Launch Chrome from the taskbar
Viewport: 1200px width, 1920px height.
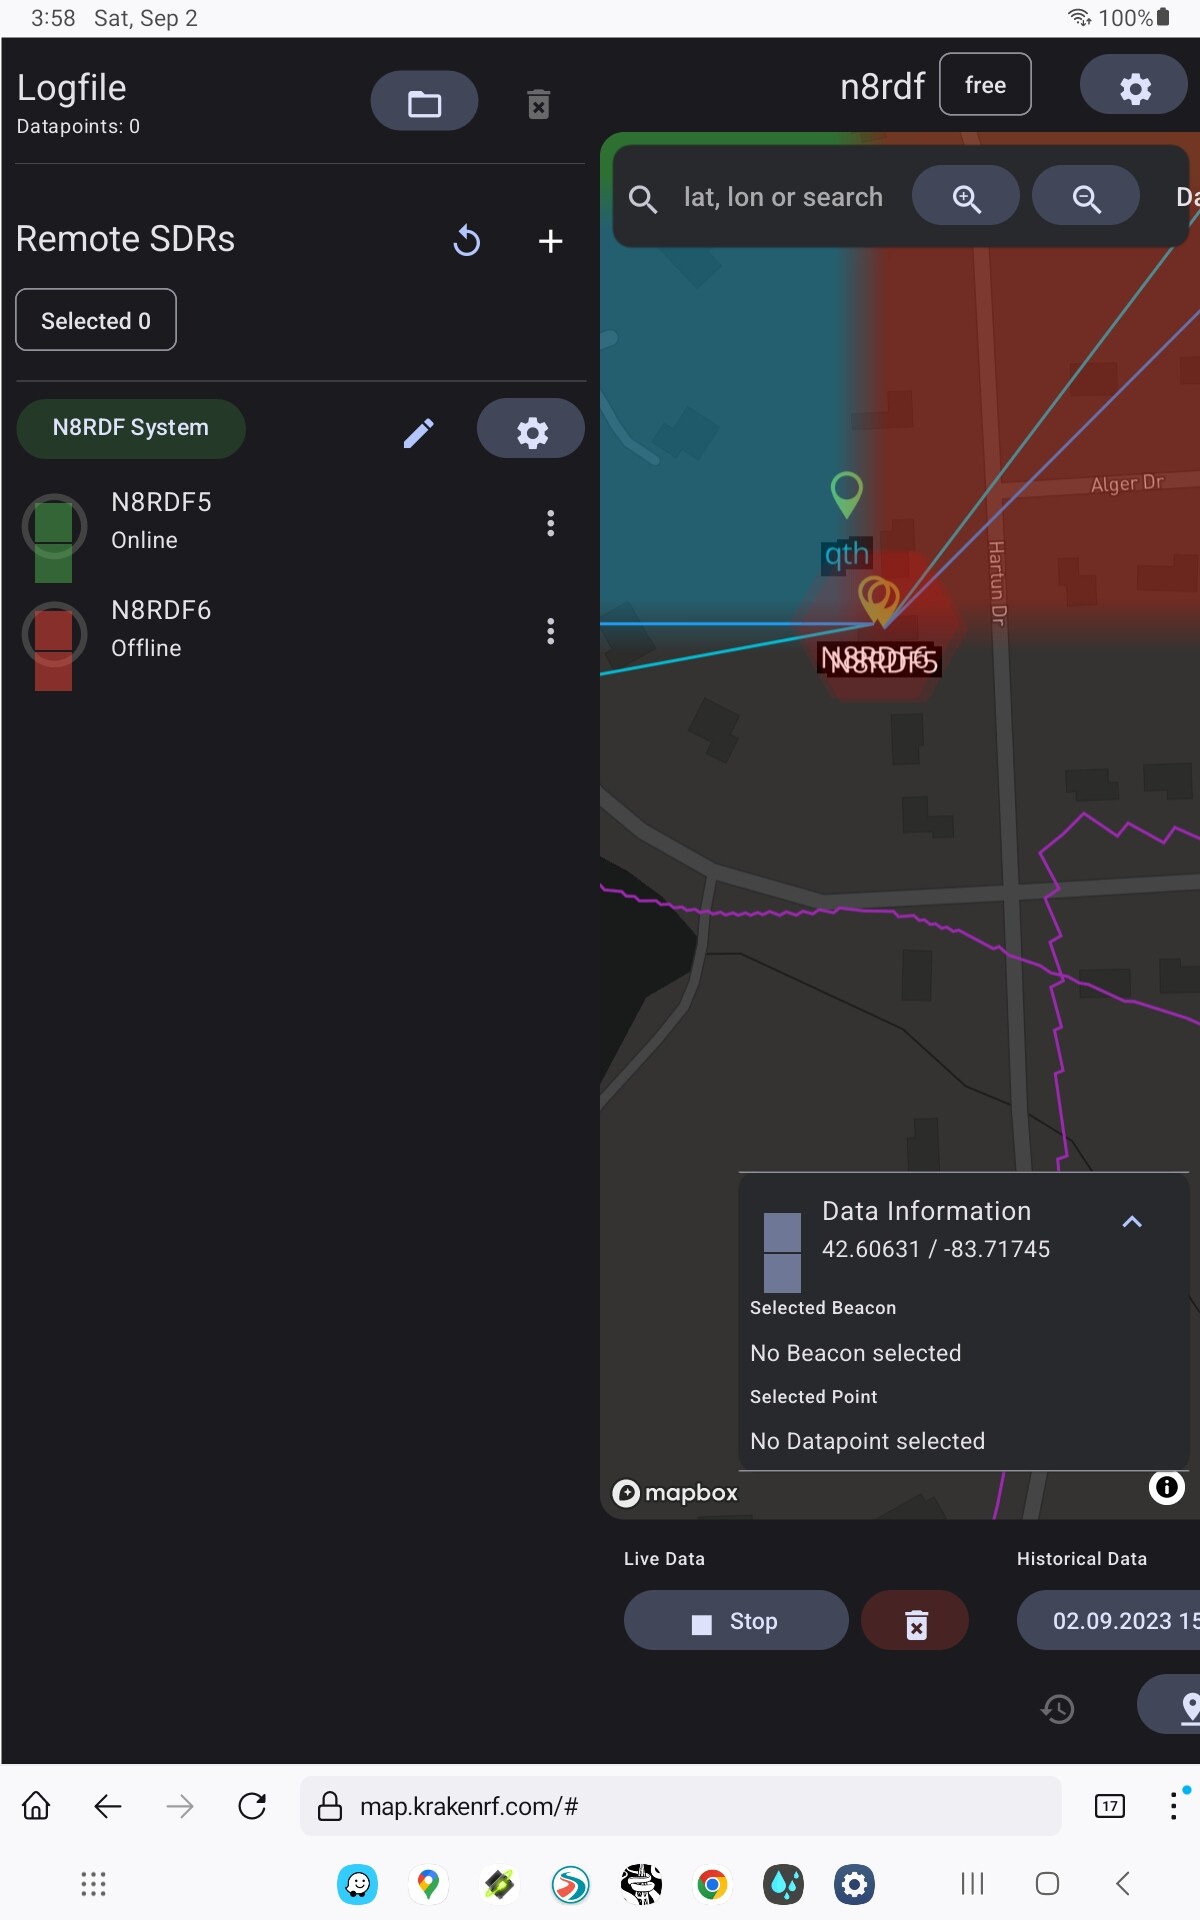coord(712,1885)
